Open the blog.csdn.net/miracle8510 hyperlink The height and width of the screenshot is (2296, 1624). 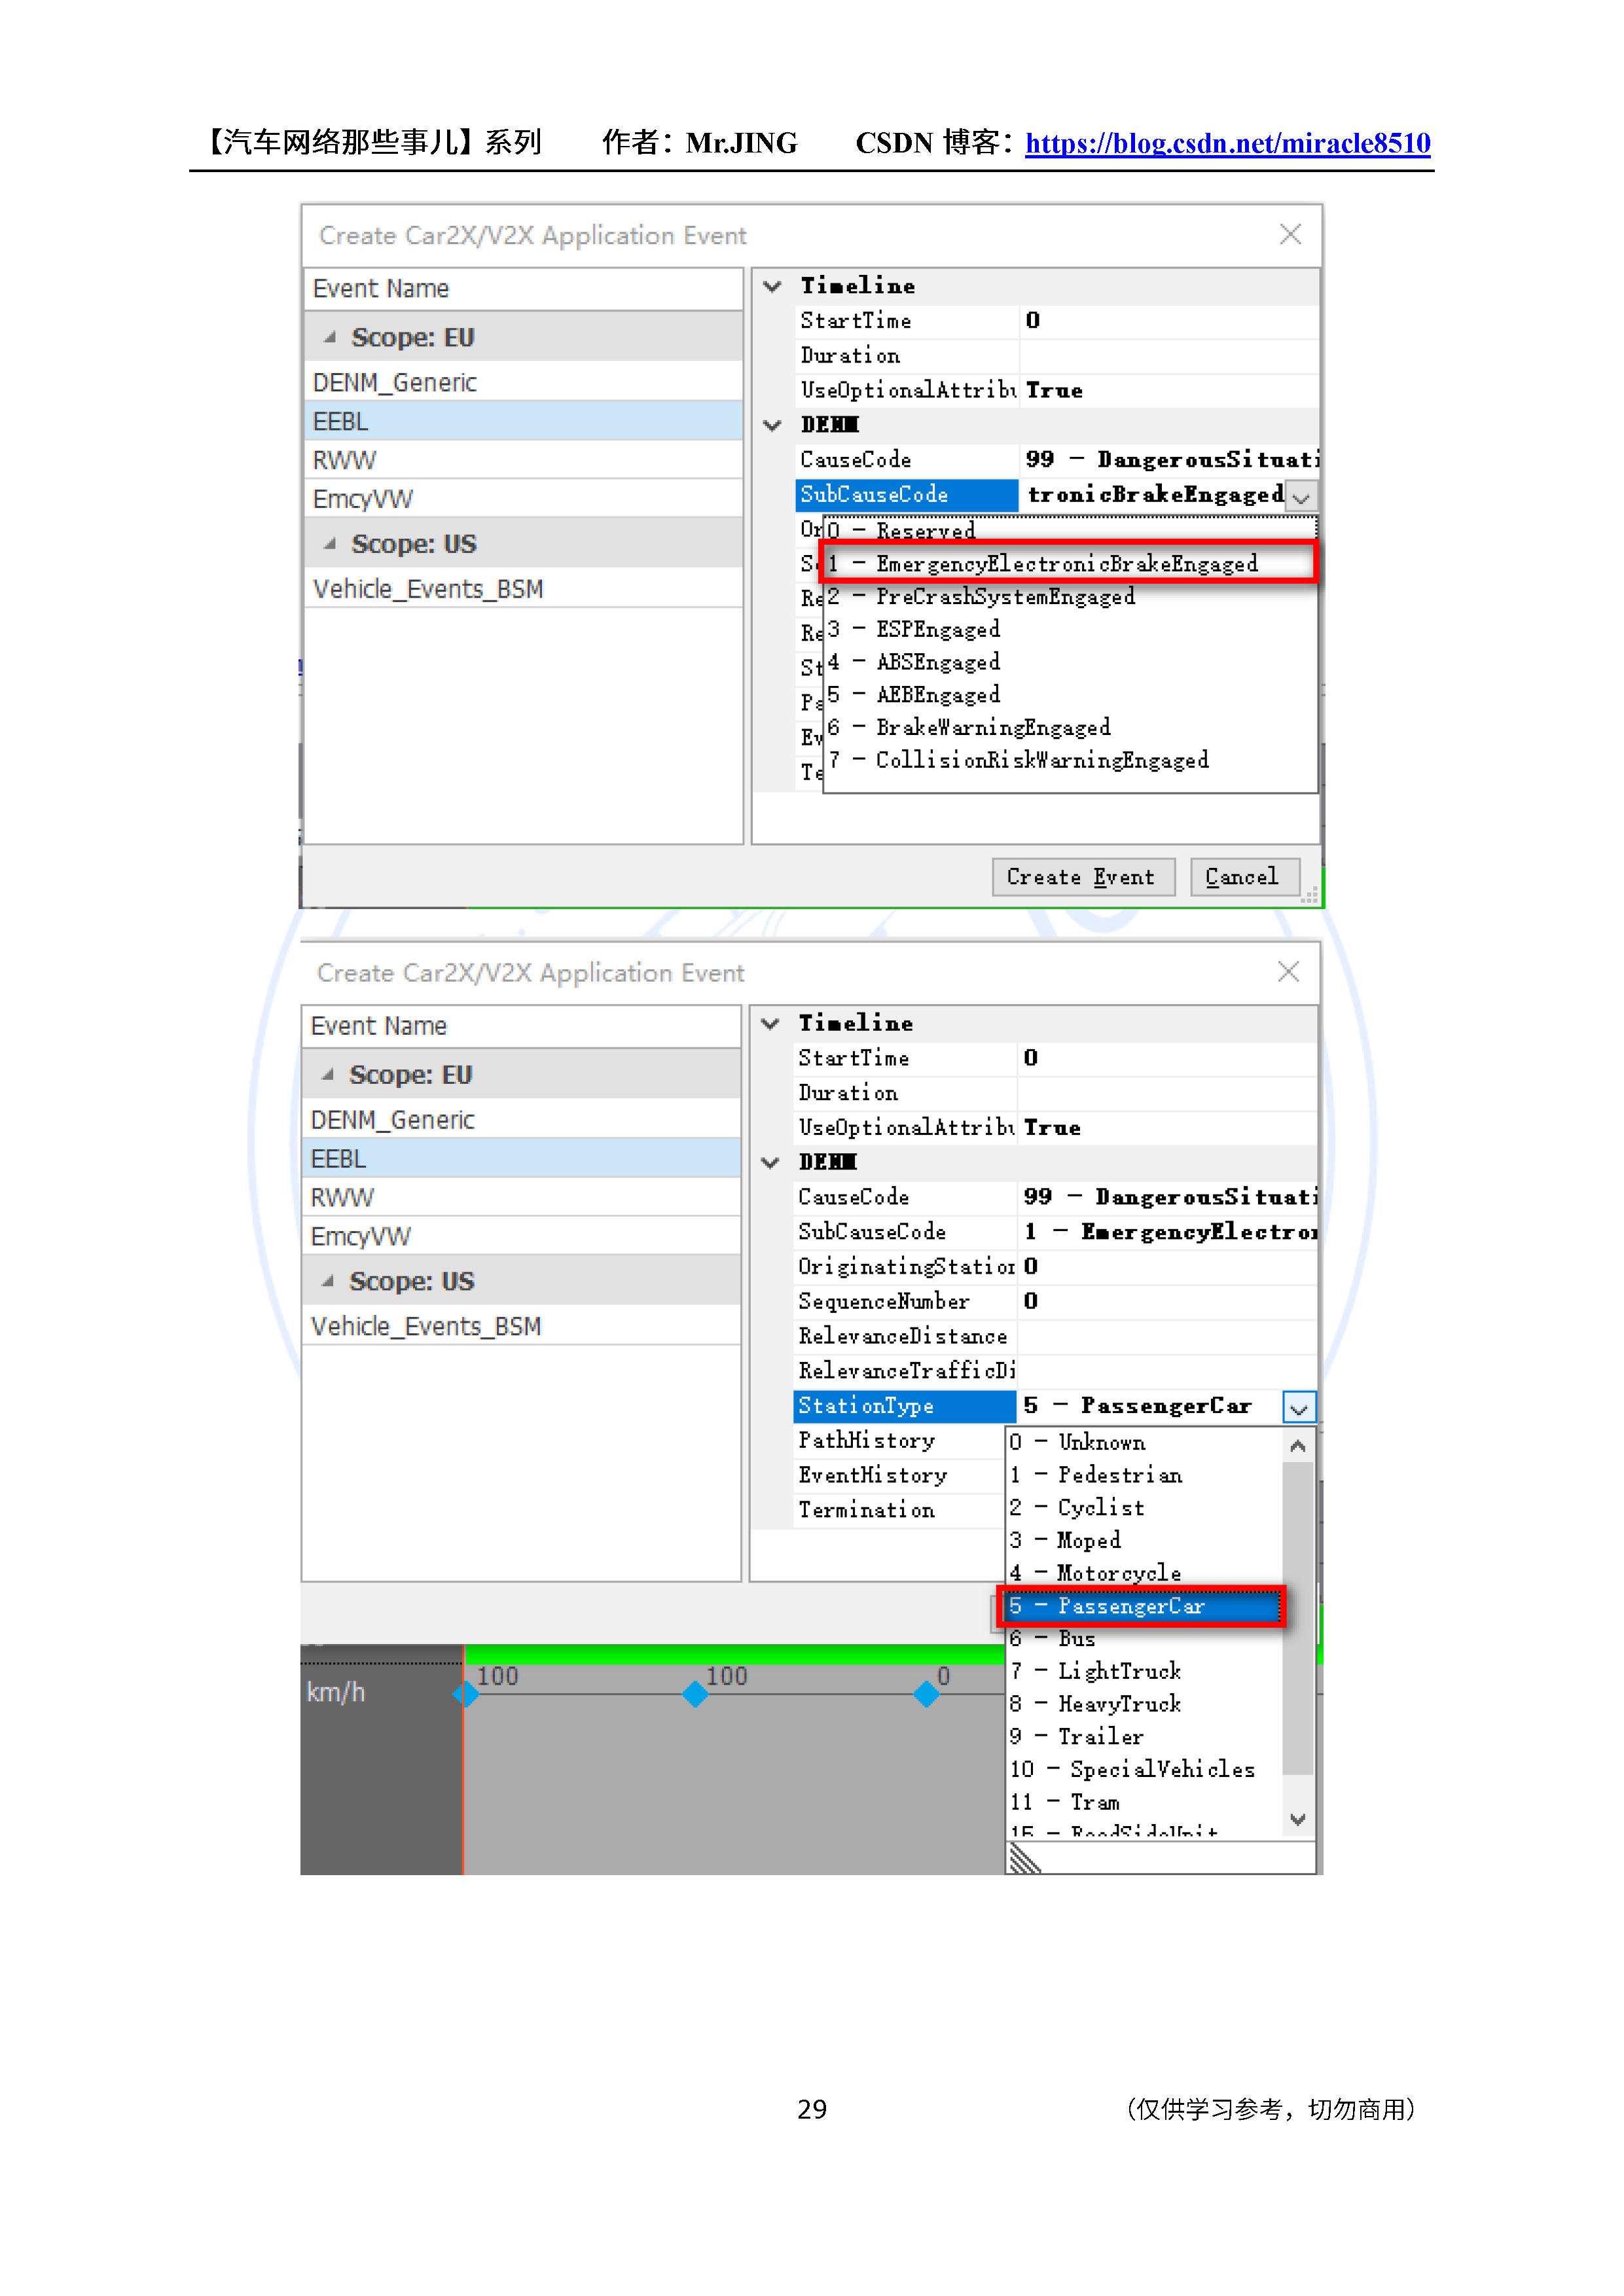click(1227, 143)
